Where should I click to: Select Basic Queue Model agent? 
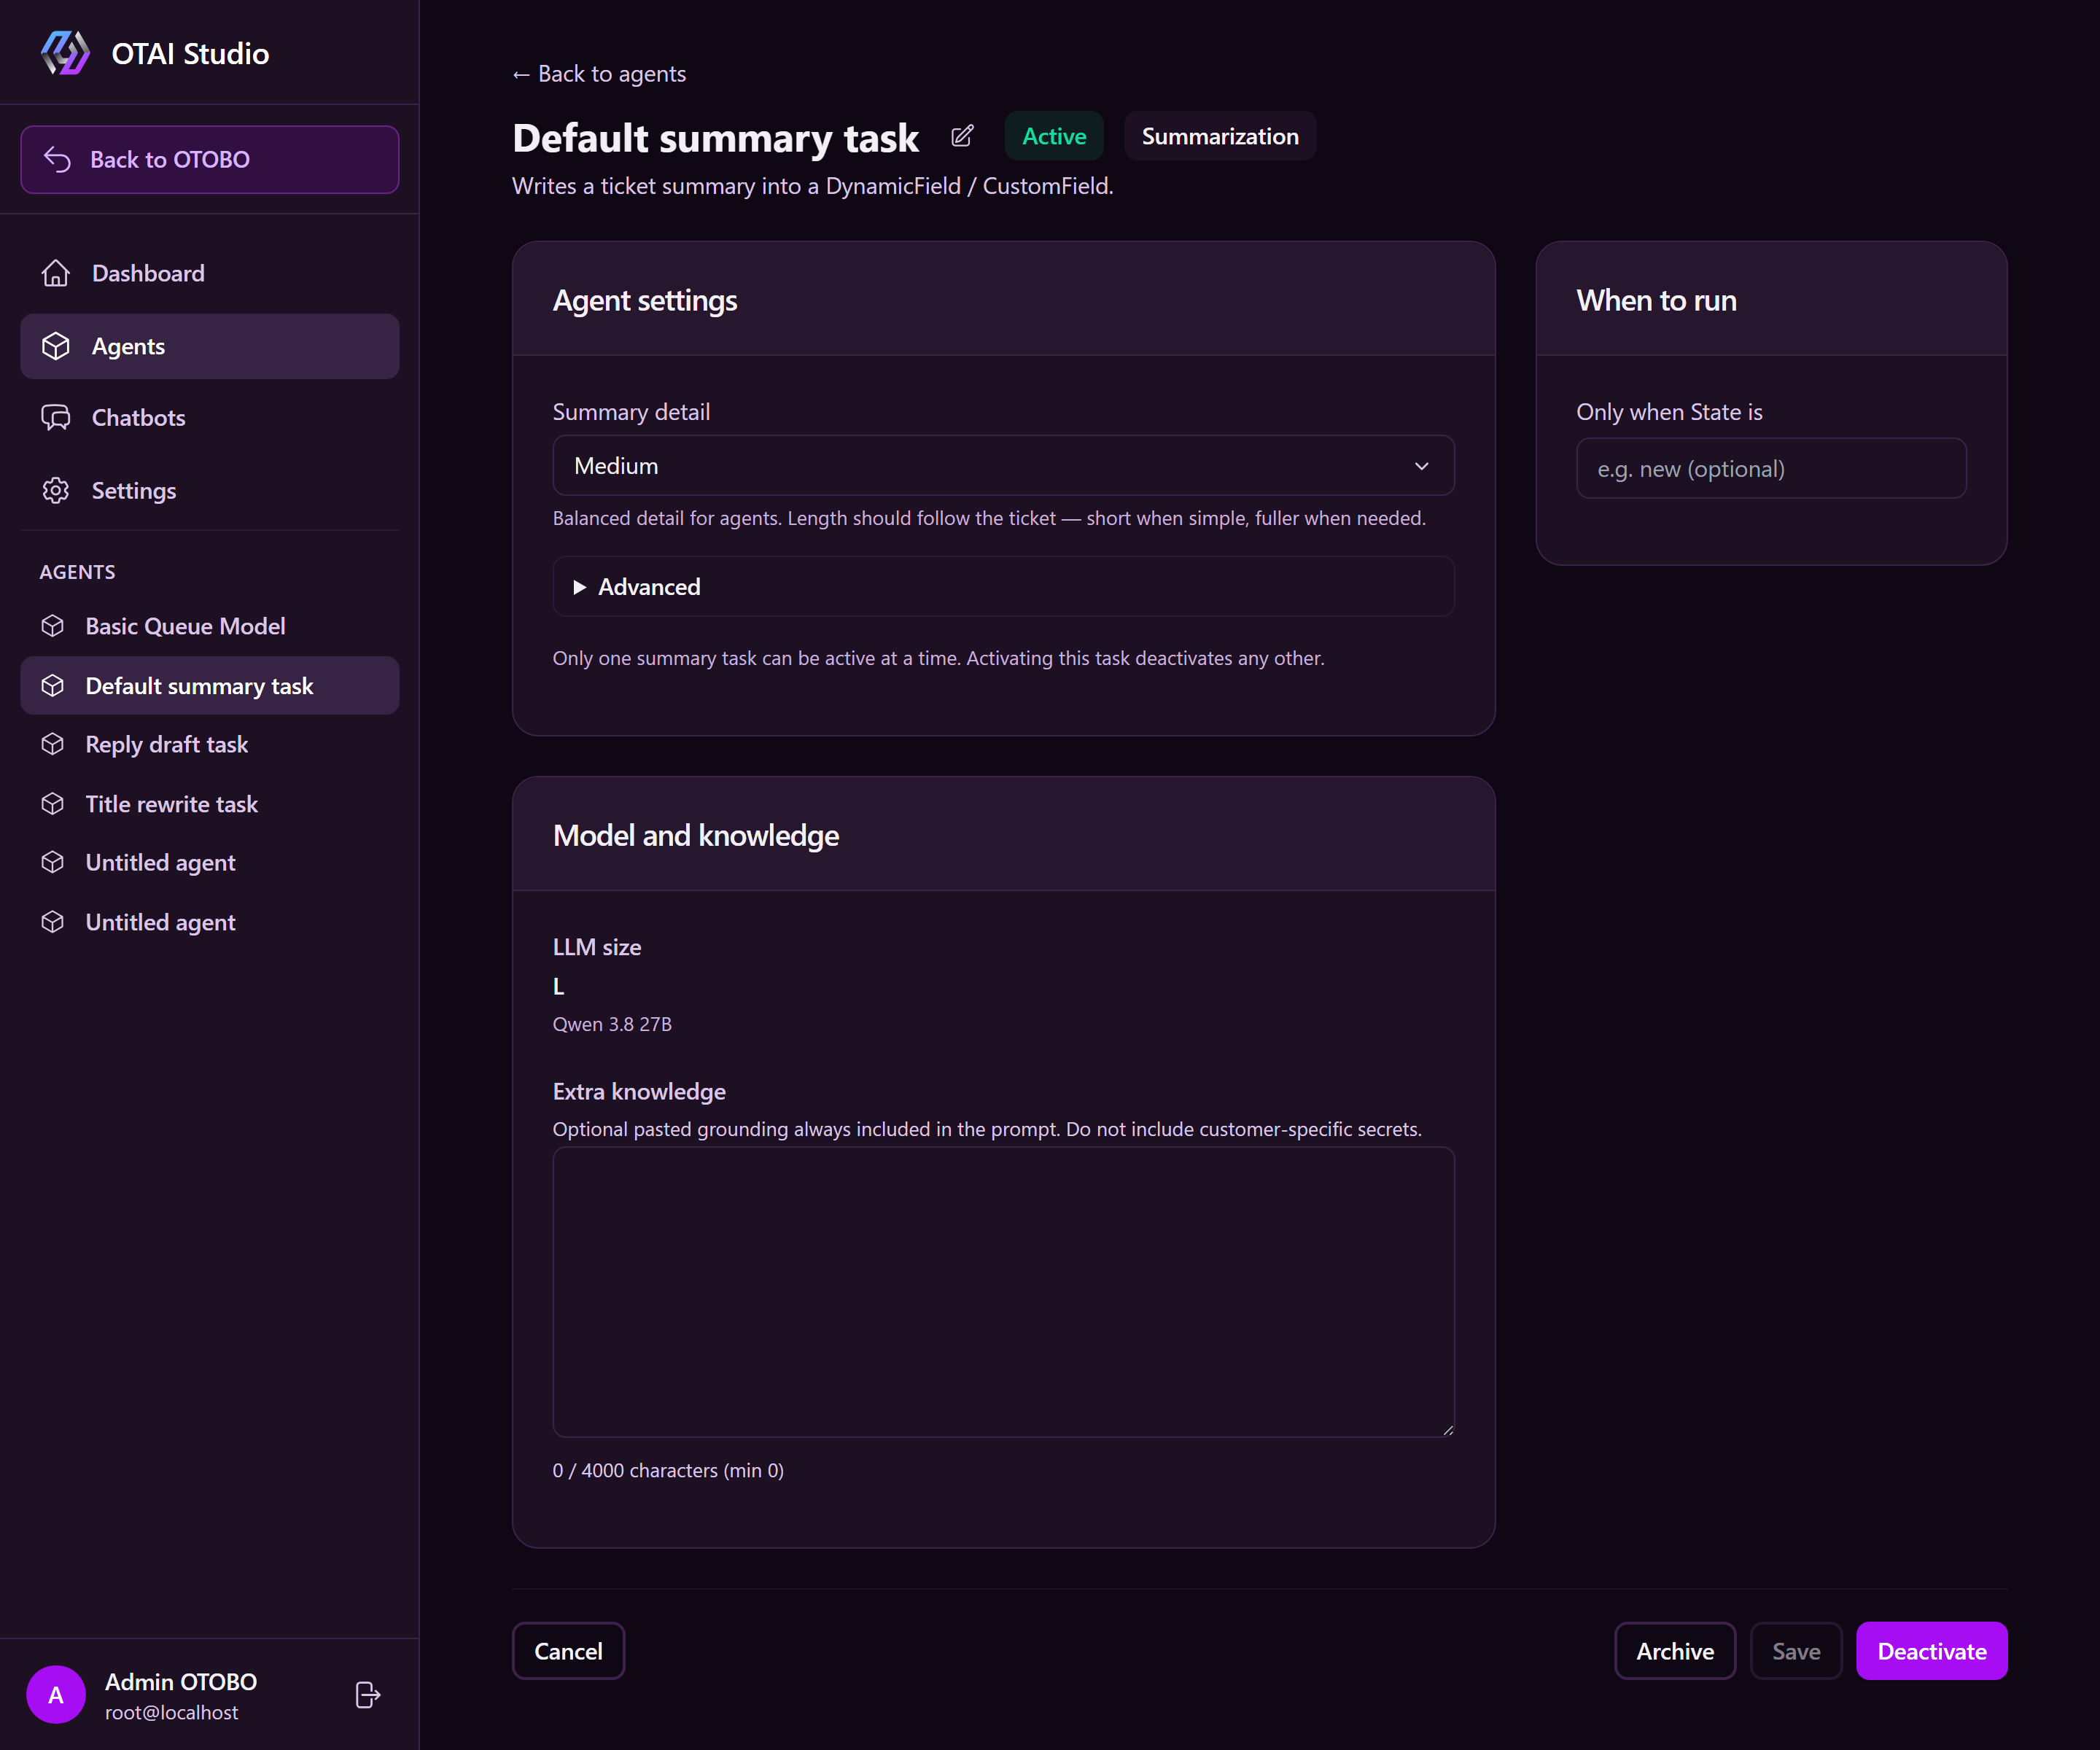click(210, 626)
